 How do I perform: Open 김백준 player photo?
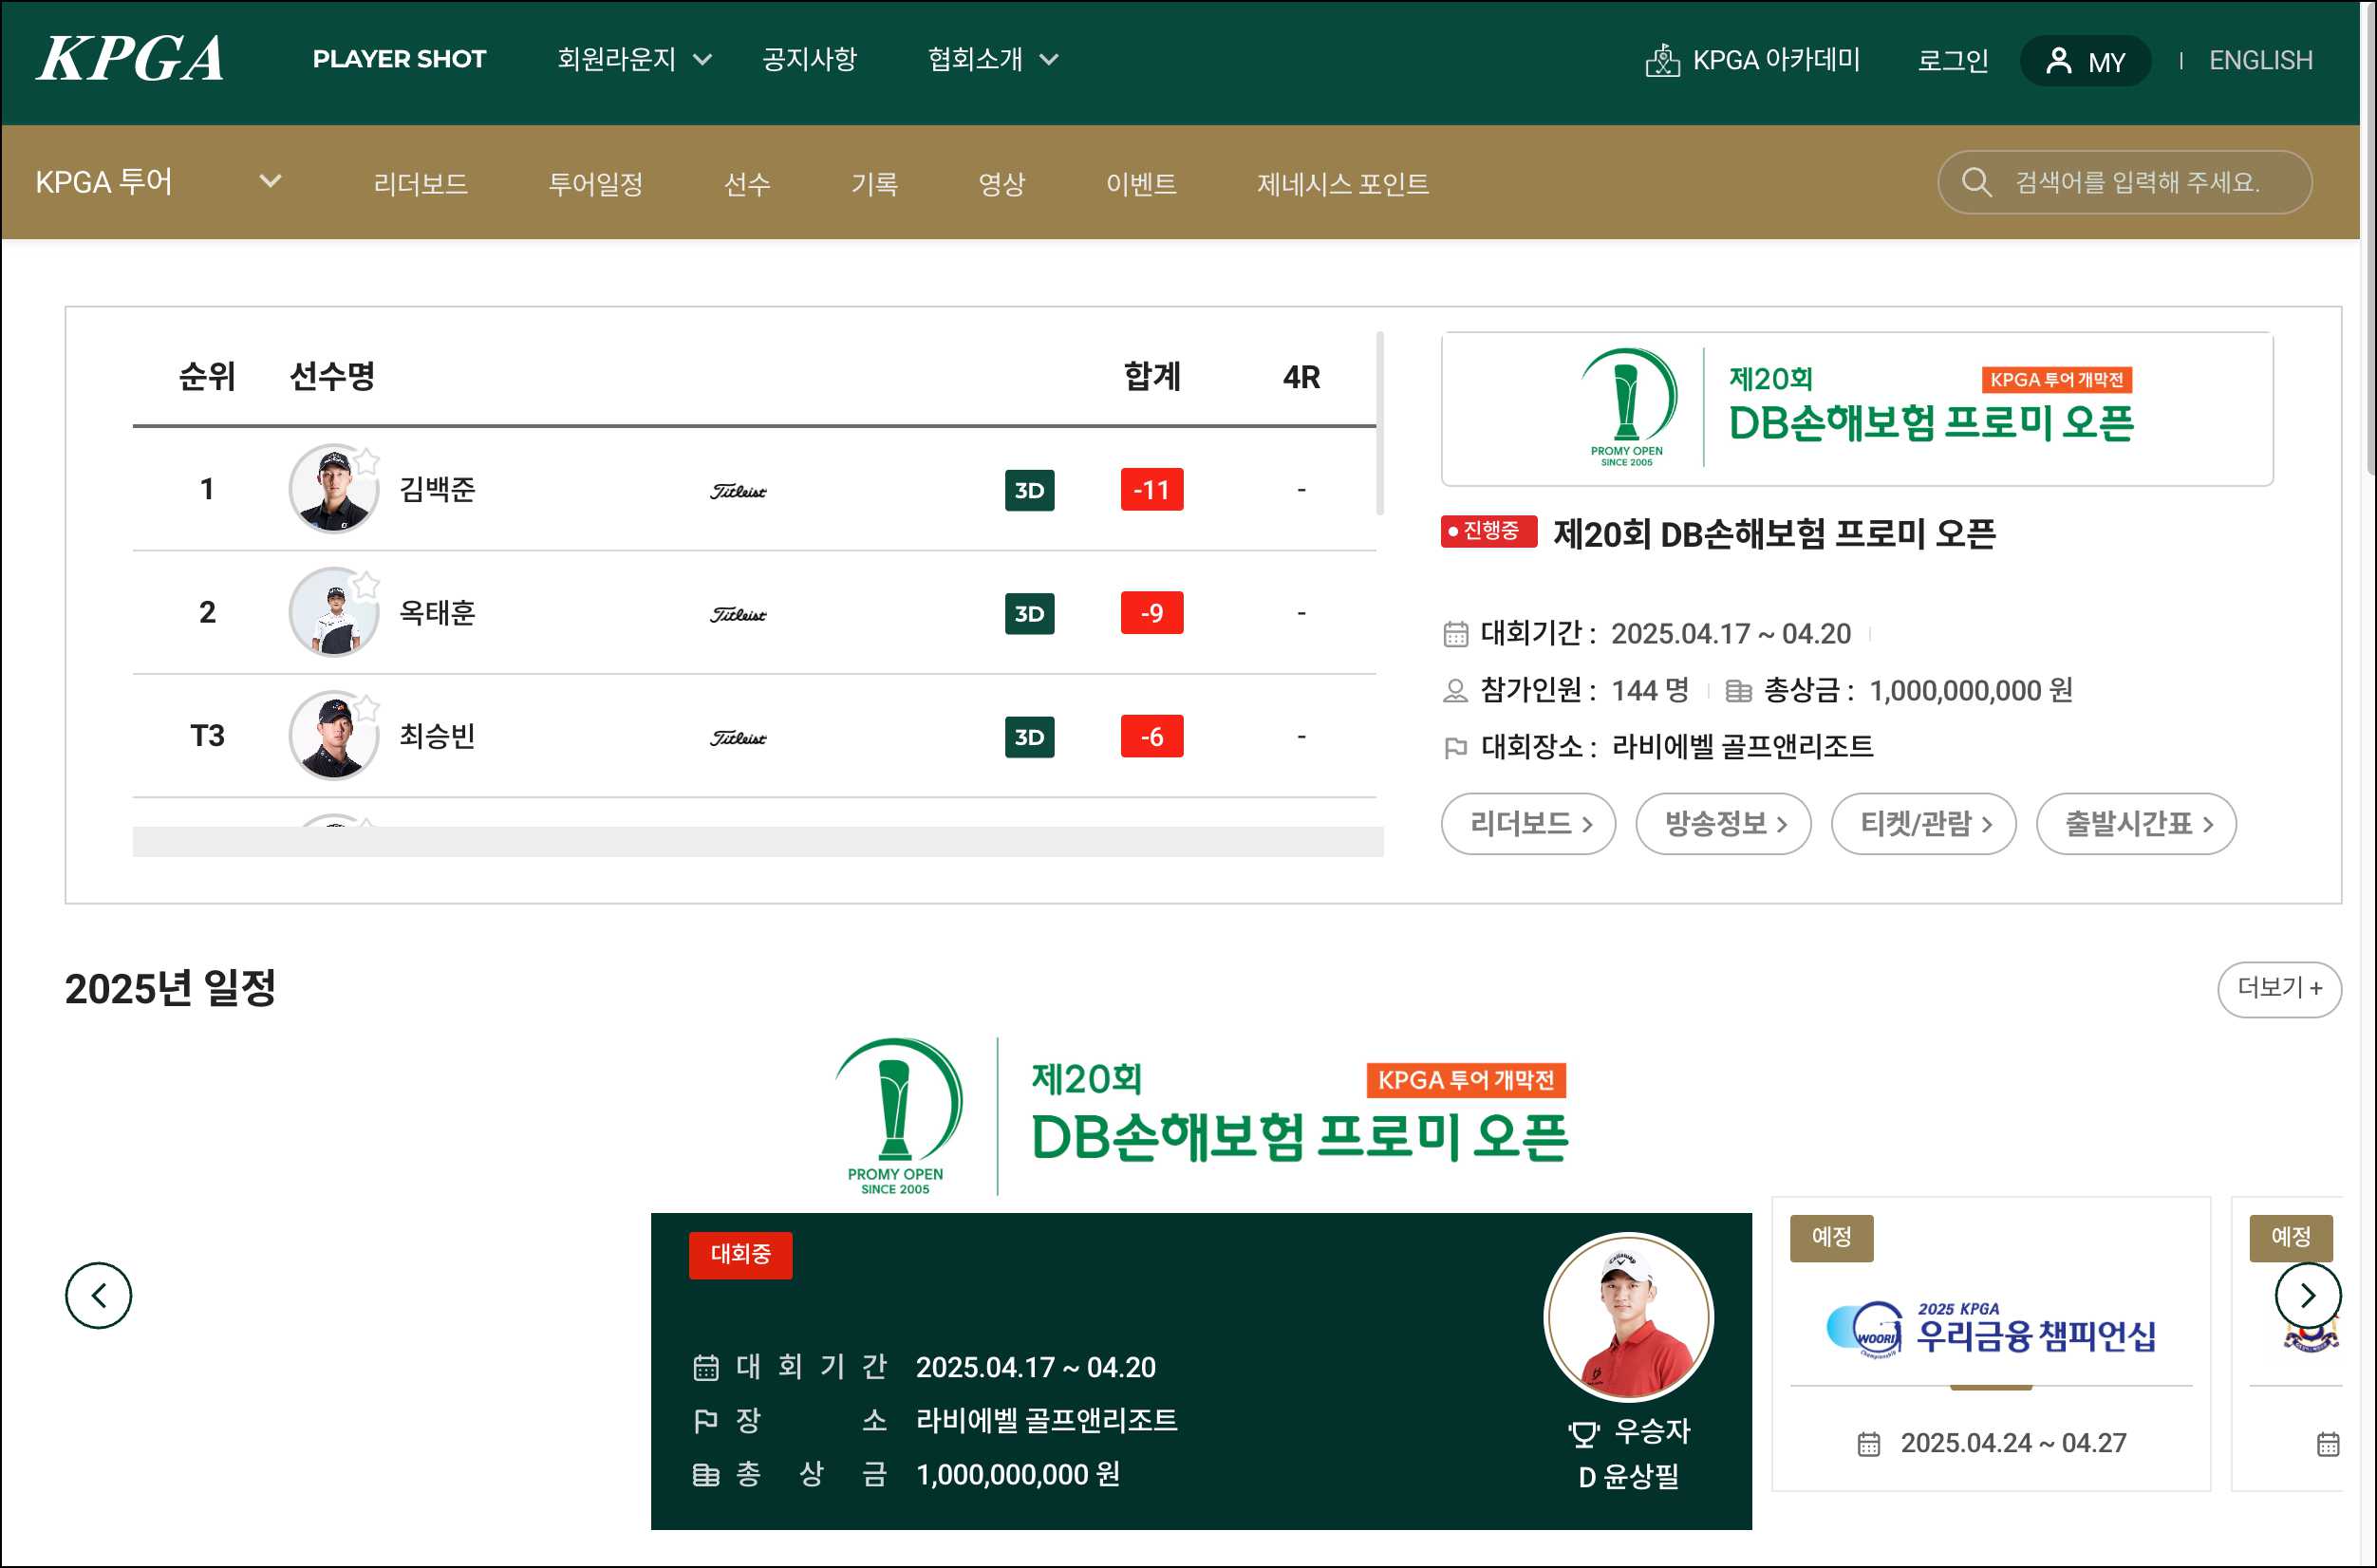(x=332, y=489)
